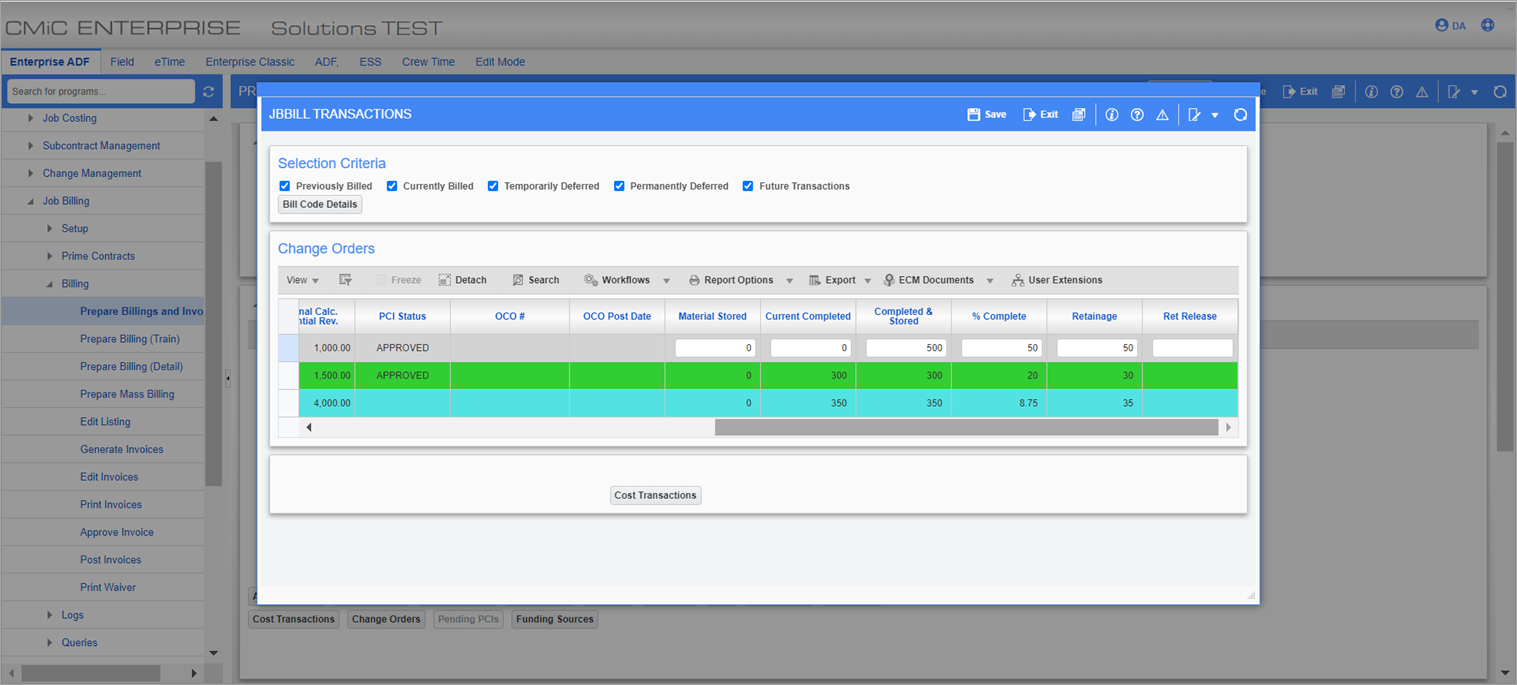Click Funding Sources button in the background window
The height and width of the screenshot is (685, 1517).
coord(555,619)
